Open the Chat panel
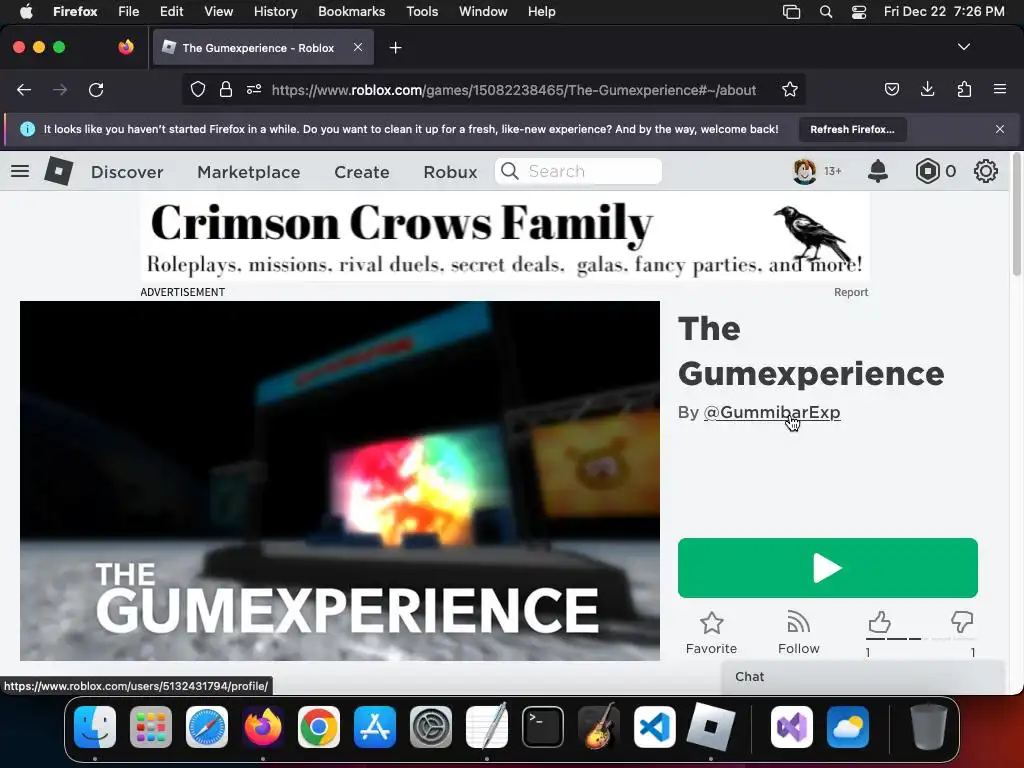1024x768 pixels. [862, 677]
